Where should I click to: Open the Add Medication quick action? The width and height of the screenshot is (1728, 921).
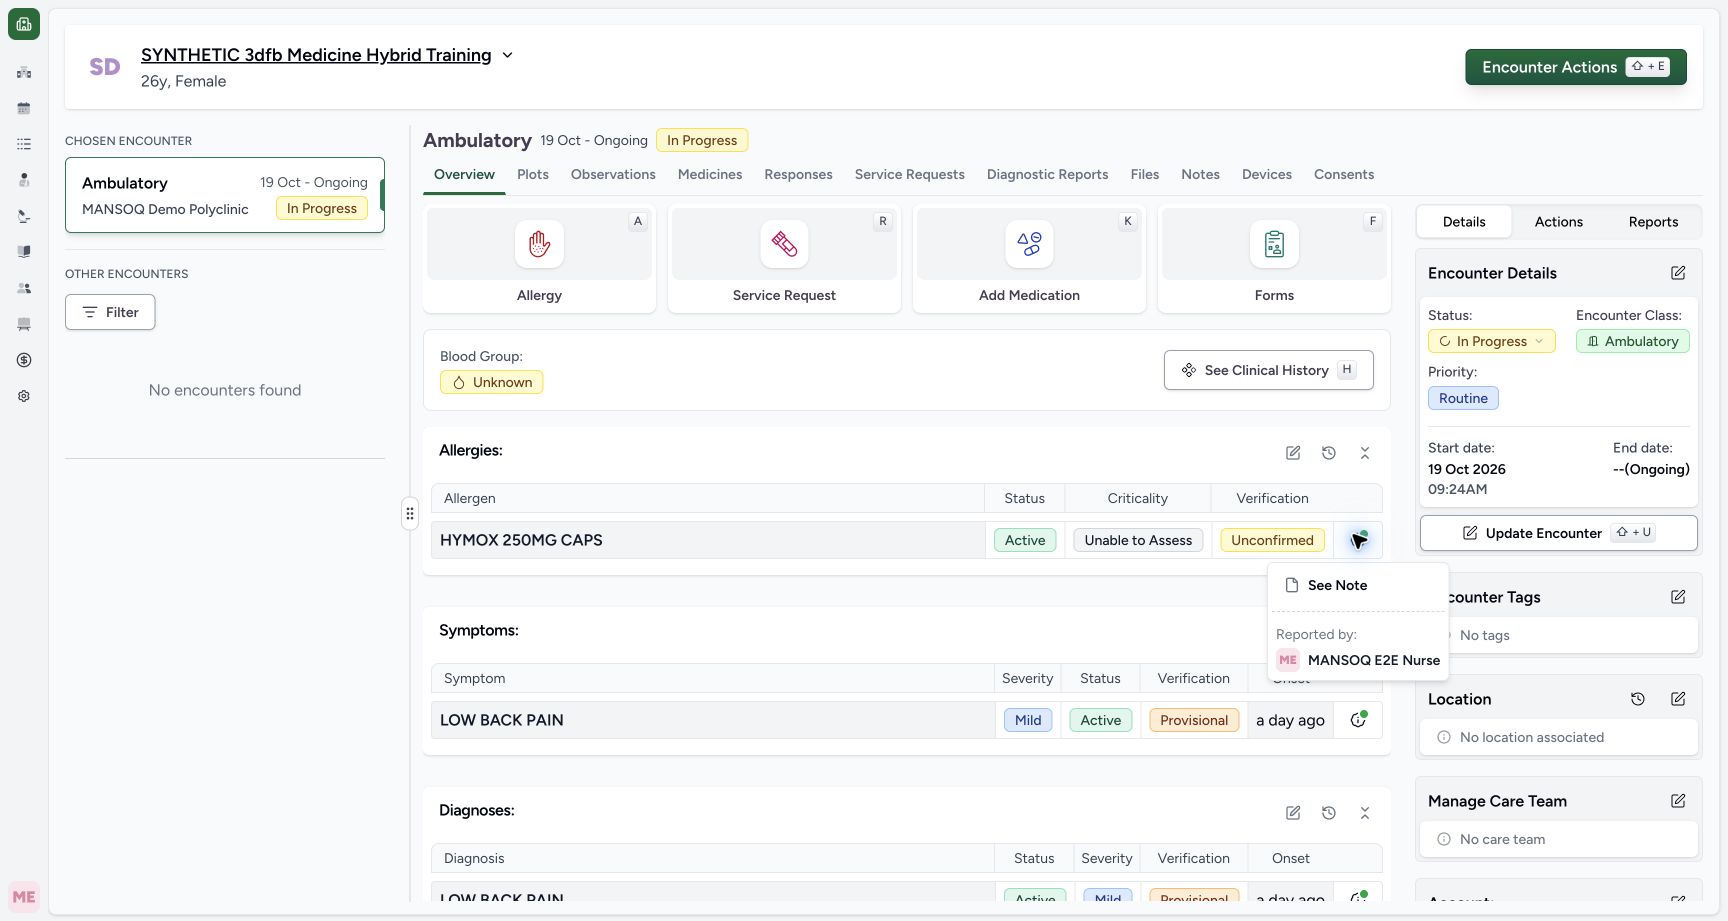click(x=1029, y=258)
